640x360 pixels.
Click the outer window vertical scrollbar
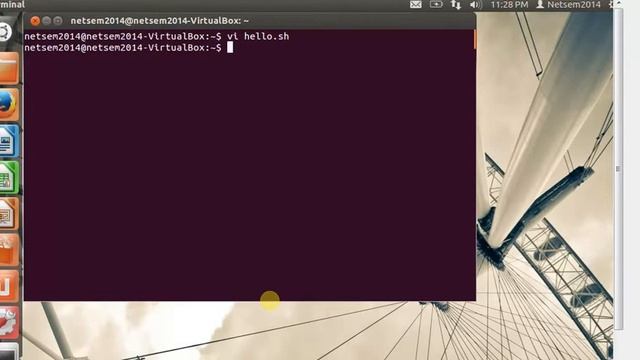[619, 169]
